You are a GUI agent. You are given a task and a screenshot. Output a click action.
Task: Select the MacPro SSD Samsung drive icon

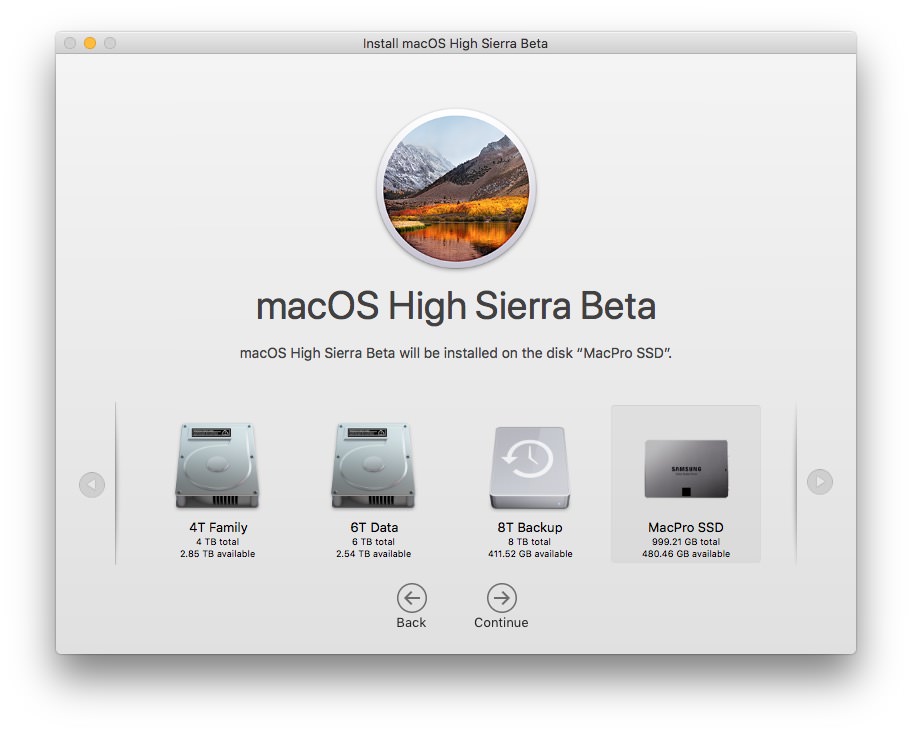click(x=686, y=469)
